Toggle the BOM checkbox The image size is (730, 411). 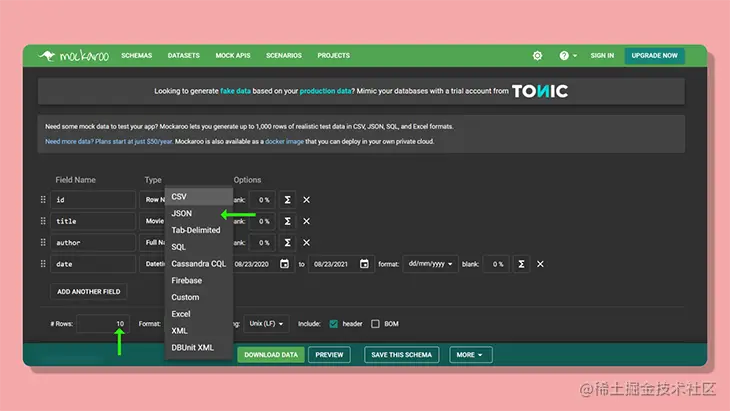375,323
